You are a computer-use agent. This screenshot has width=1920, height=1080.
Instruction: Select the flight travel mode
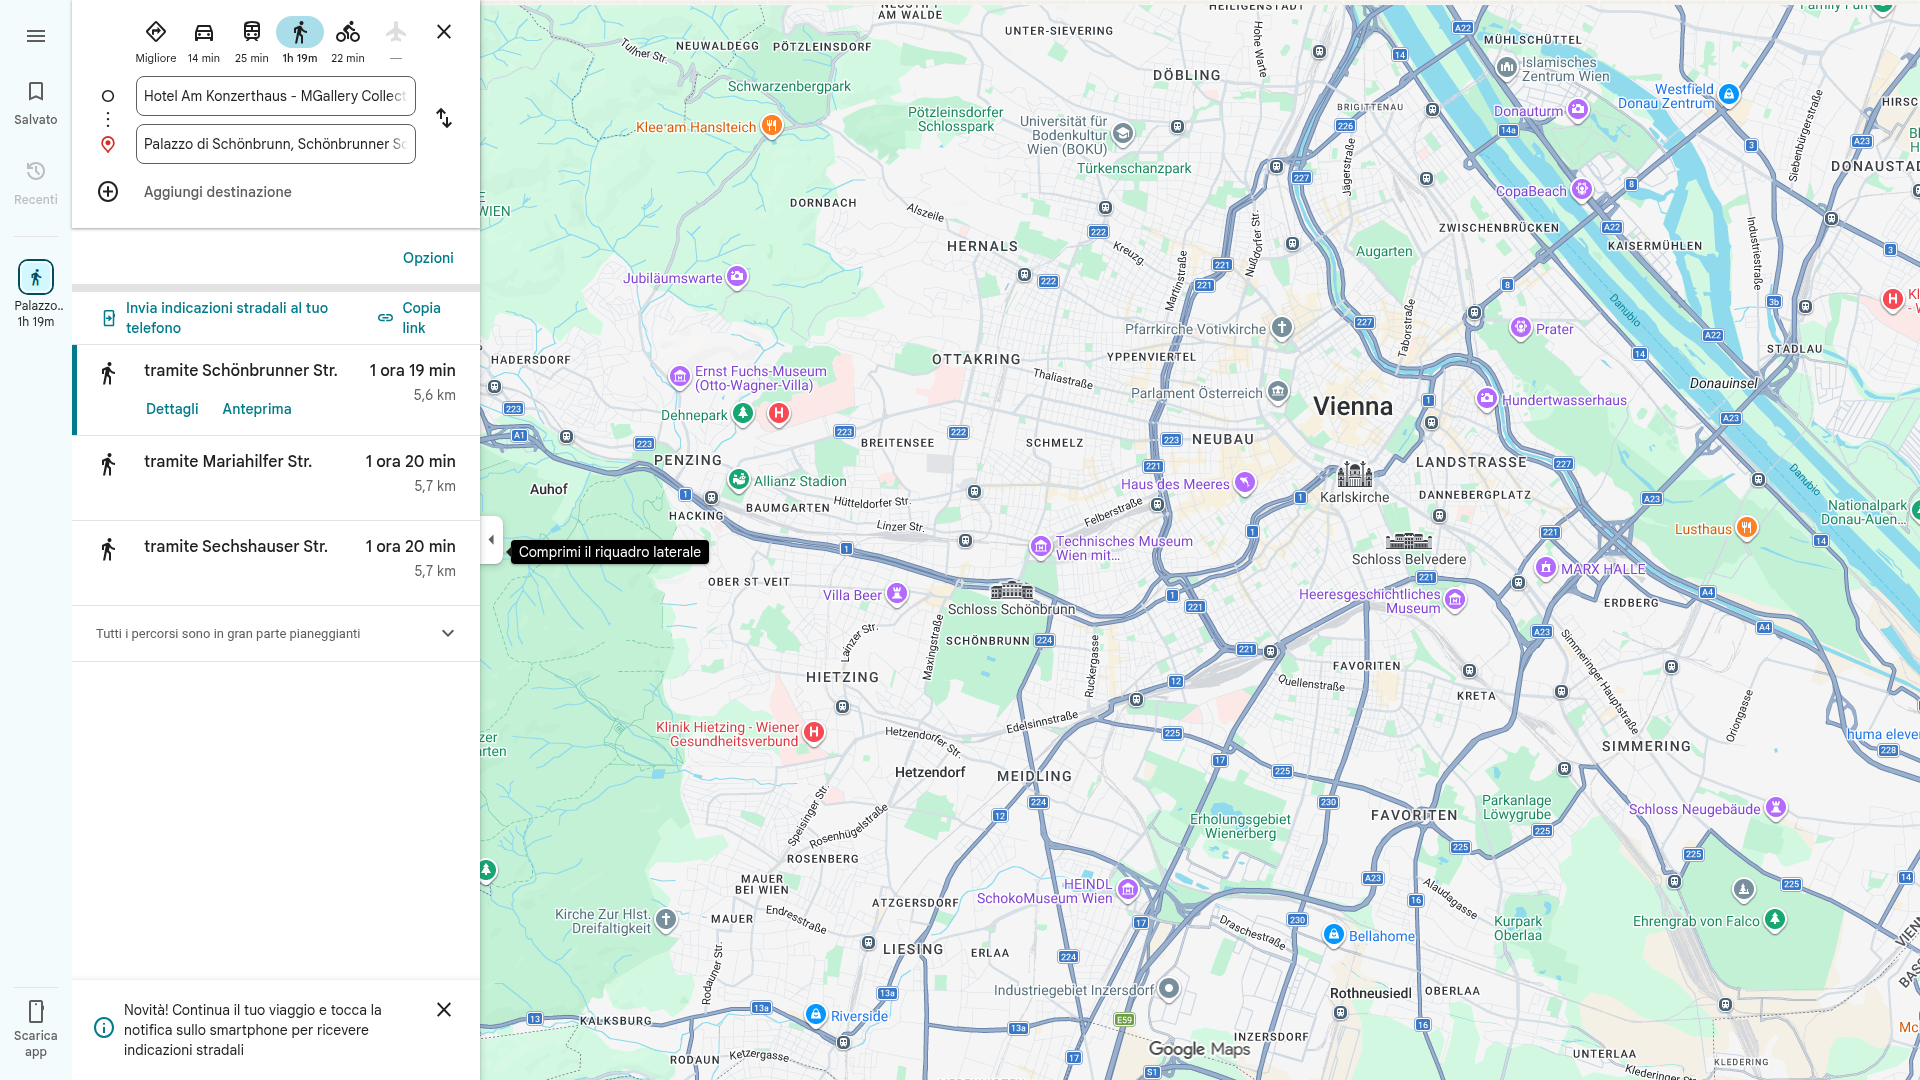click(396, 41)
